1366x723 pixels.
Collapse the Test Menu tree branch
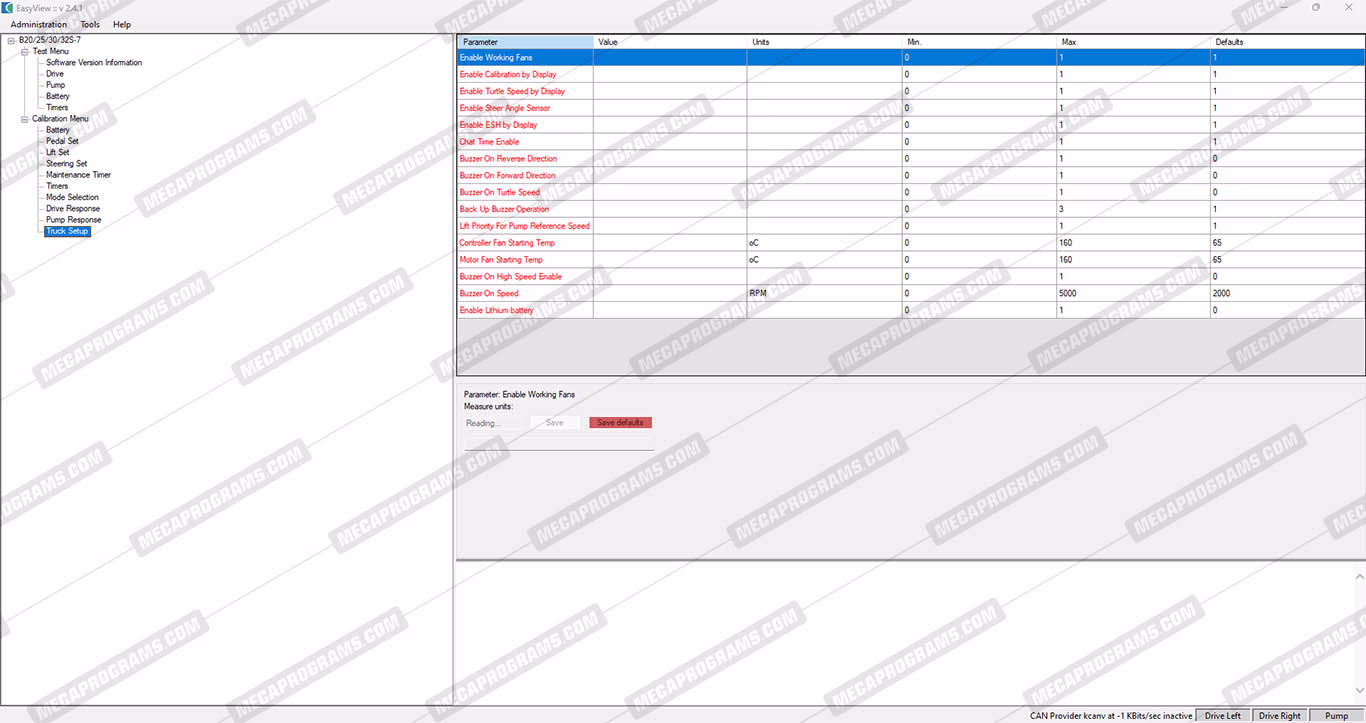coord(25,51)
